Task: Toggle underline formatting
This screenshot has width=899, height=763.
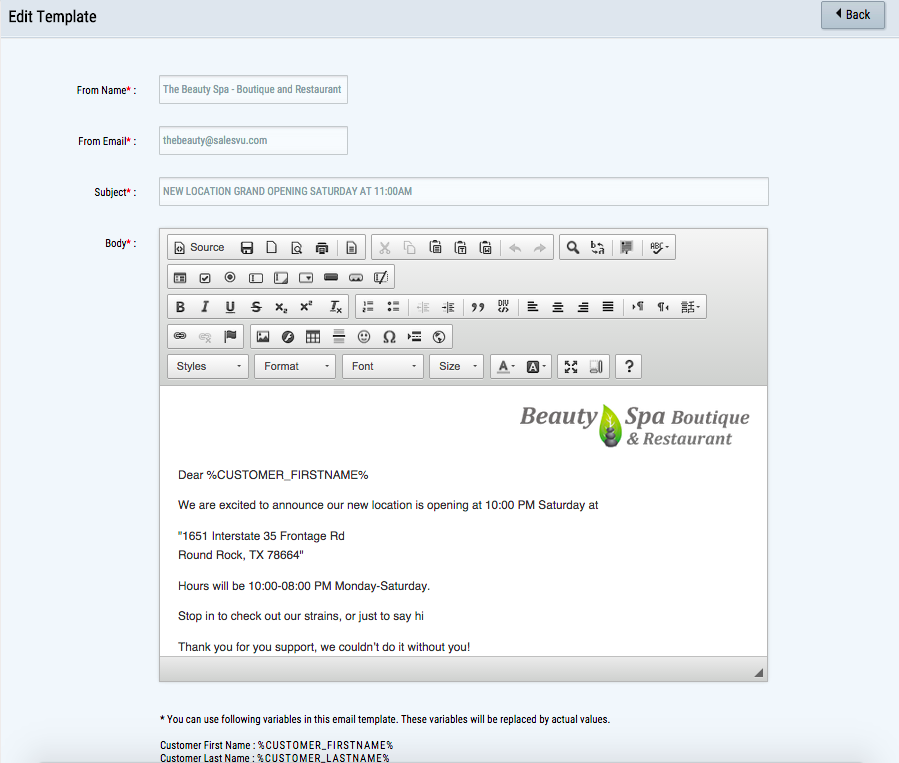Action: coord(230,307)
